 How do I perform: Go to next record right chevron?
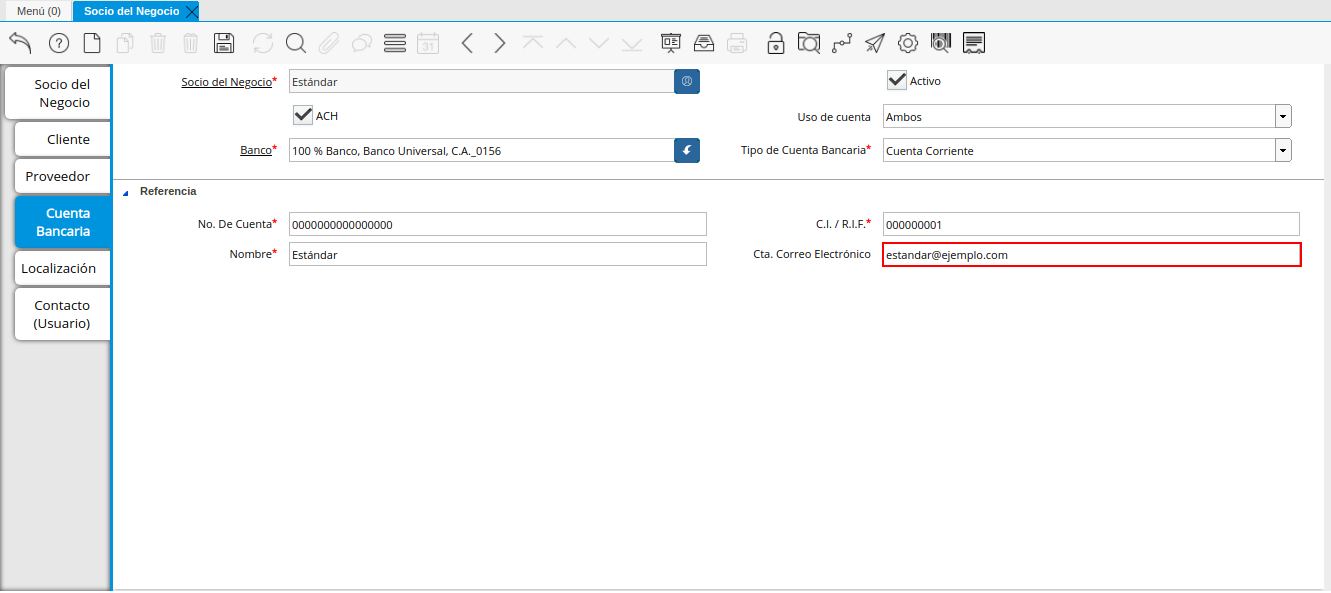tap(500, 43)
